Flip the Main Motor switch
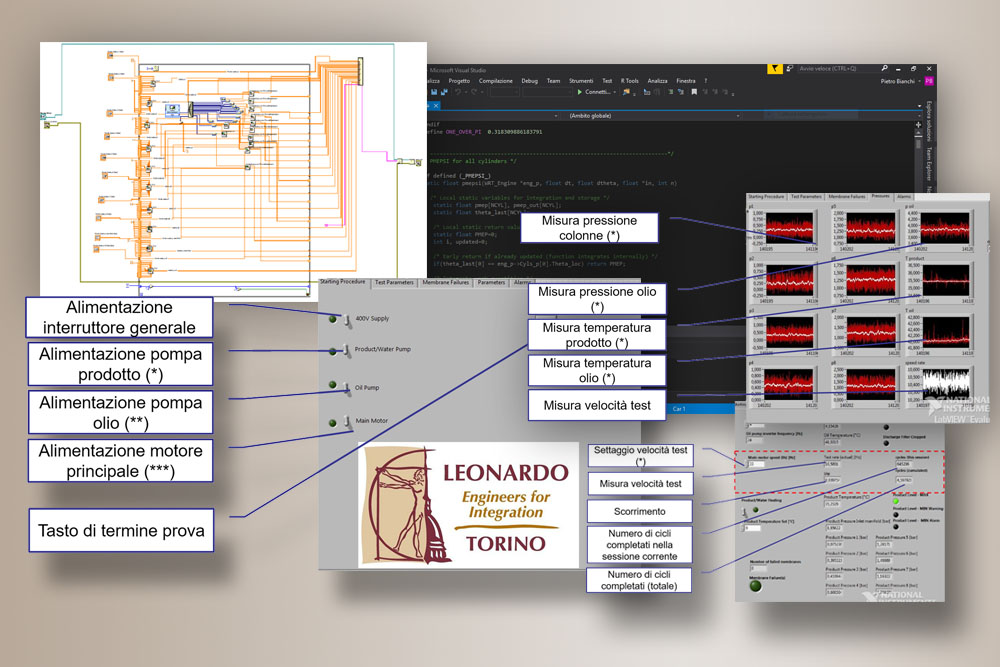The image size is (1000, 667). click(x=347, y=421)
